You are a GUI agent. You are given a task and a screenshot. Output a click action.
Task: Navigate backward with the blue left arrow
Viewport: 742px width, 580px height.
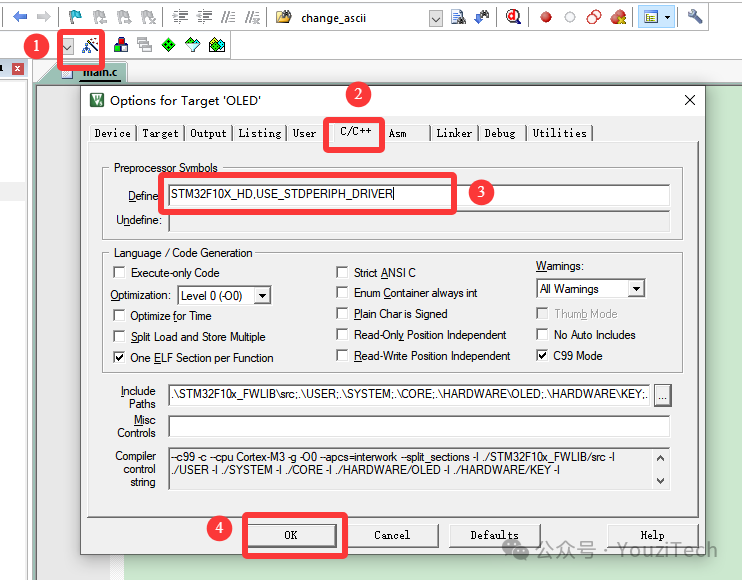20,17
